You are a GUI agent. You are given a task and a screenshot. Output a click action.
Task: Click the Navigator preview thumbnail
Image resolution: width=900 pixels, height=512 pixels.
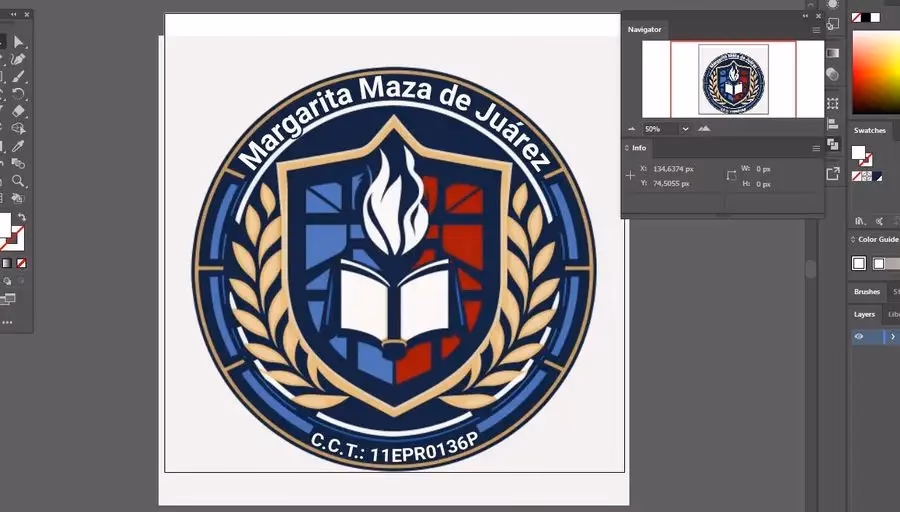pyautogui.click(x=733, y=79)
